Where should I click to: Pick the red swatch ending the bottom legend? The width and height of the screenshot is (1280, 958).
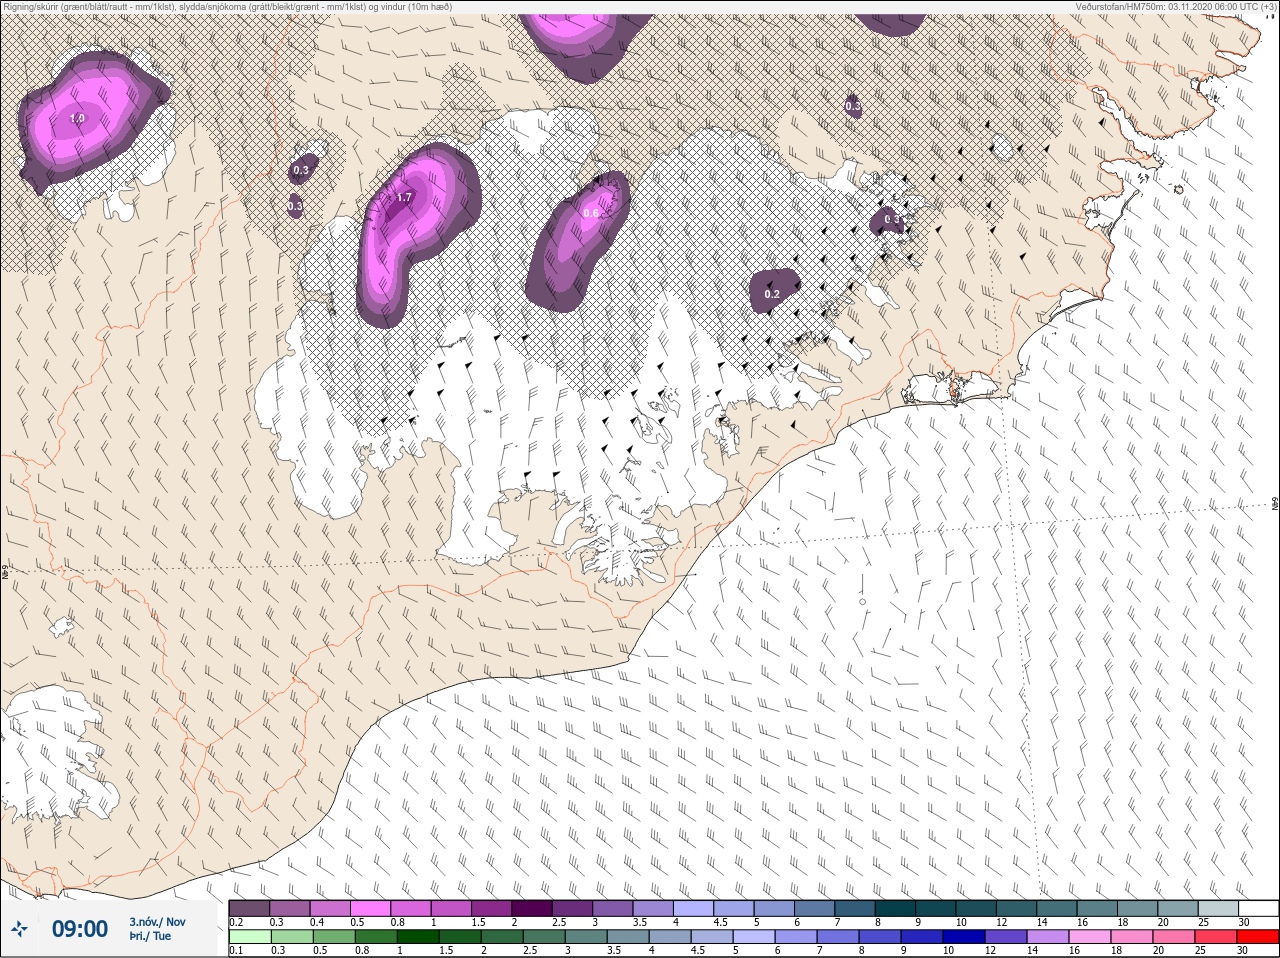pos(1257,937)
